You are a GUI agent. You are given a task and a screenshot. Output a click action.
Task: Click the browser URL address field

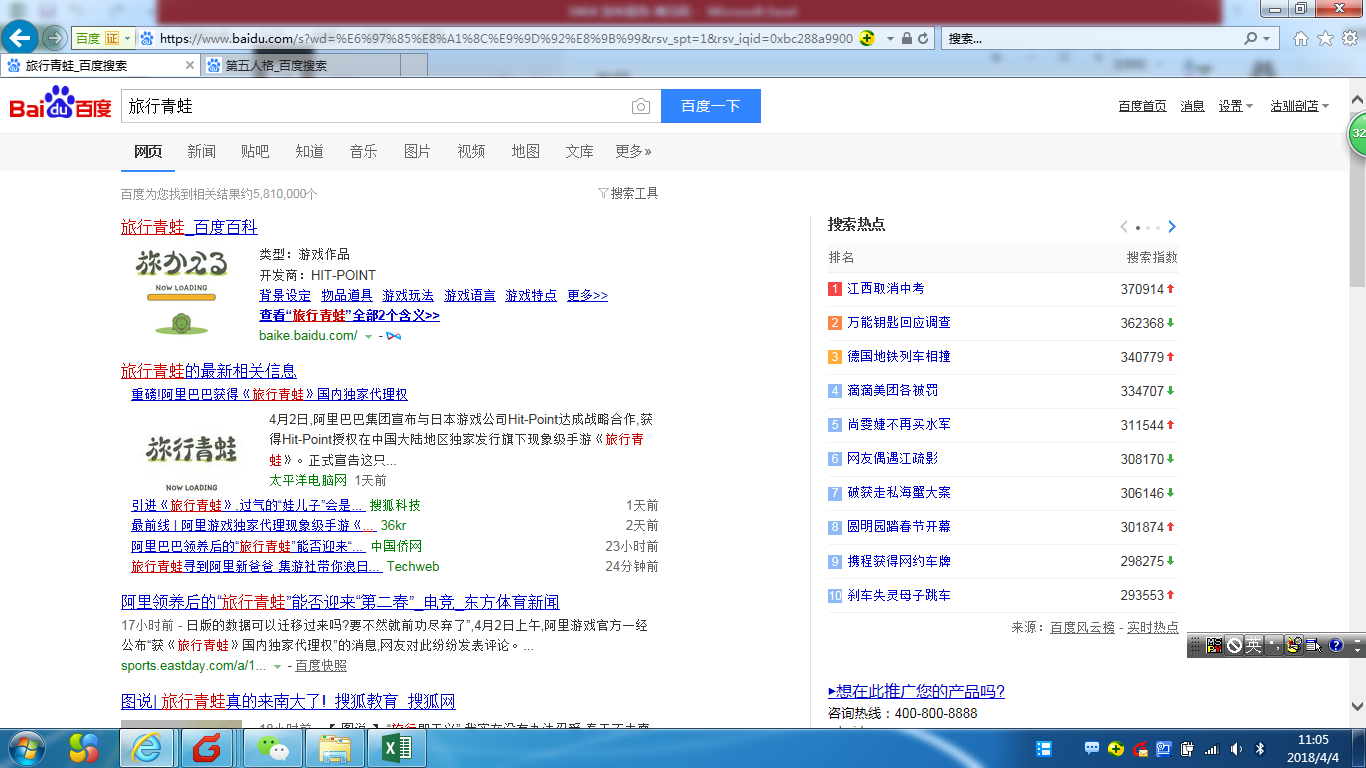click(x=507, y=38)
